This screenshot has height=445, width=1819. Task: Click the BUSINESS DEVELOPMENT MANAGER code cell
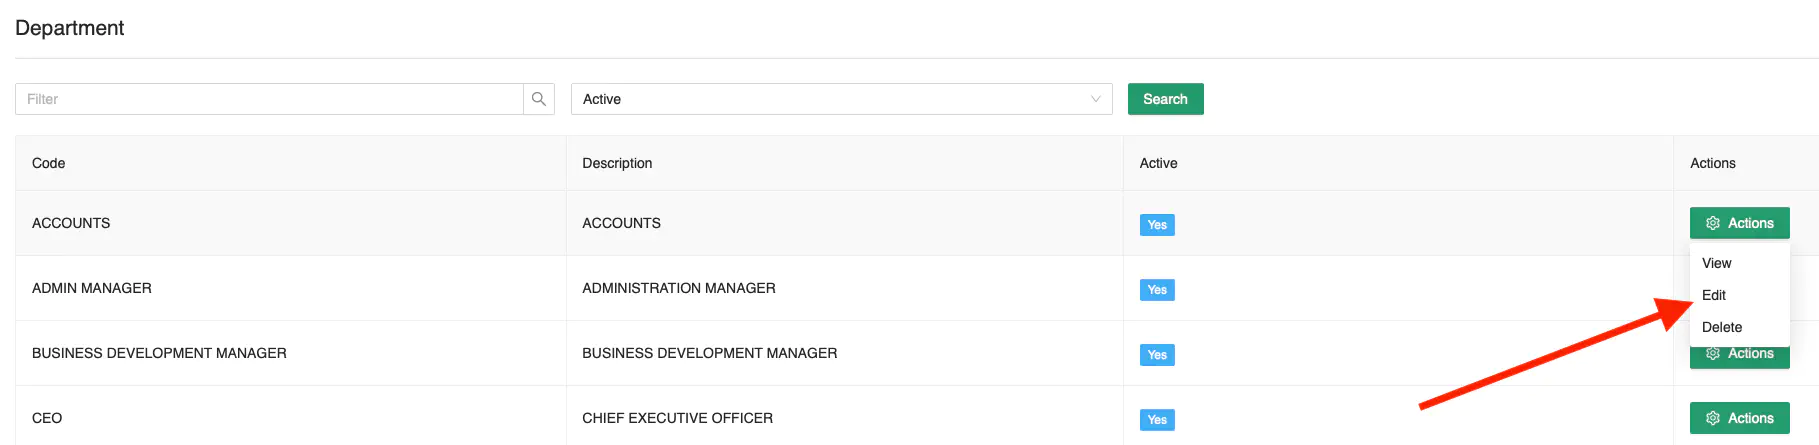(159, 353)
